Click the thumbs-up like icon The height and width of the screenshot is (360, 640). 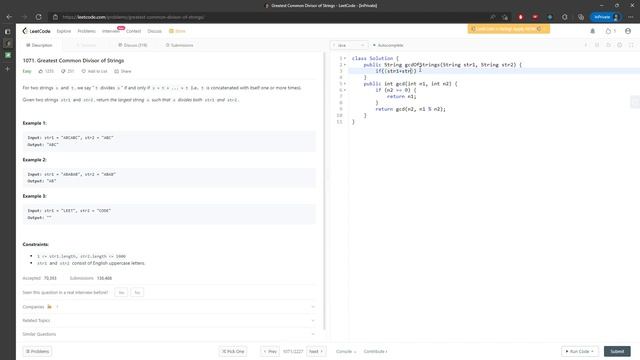pos(41,71)
